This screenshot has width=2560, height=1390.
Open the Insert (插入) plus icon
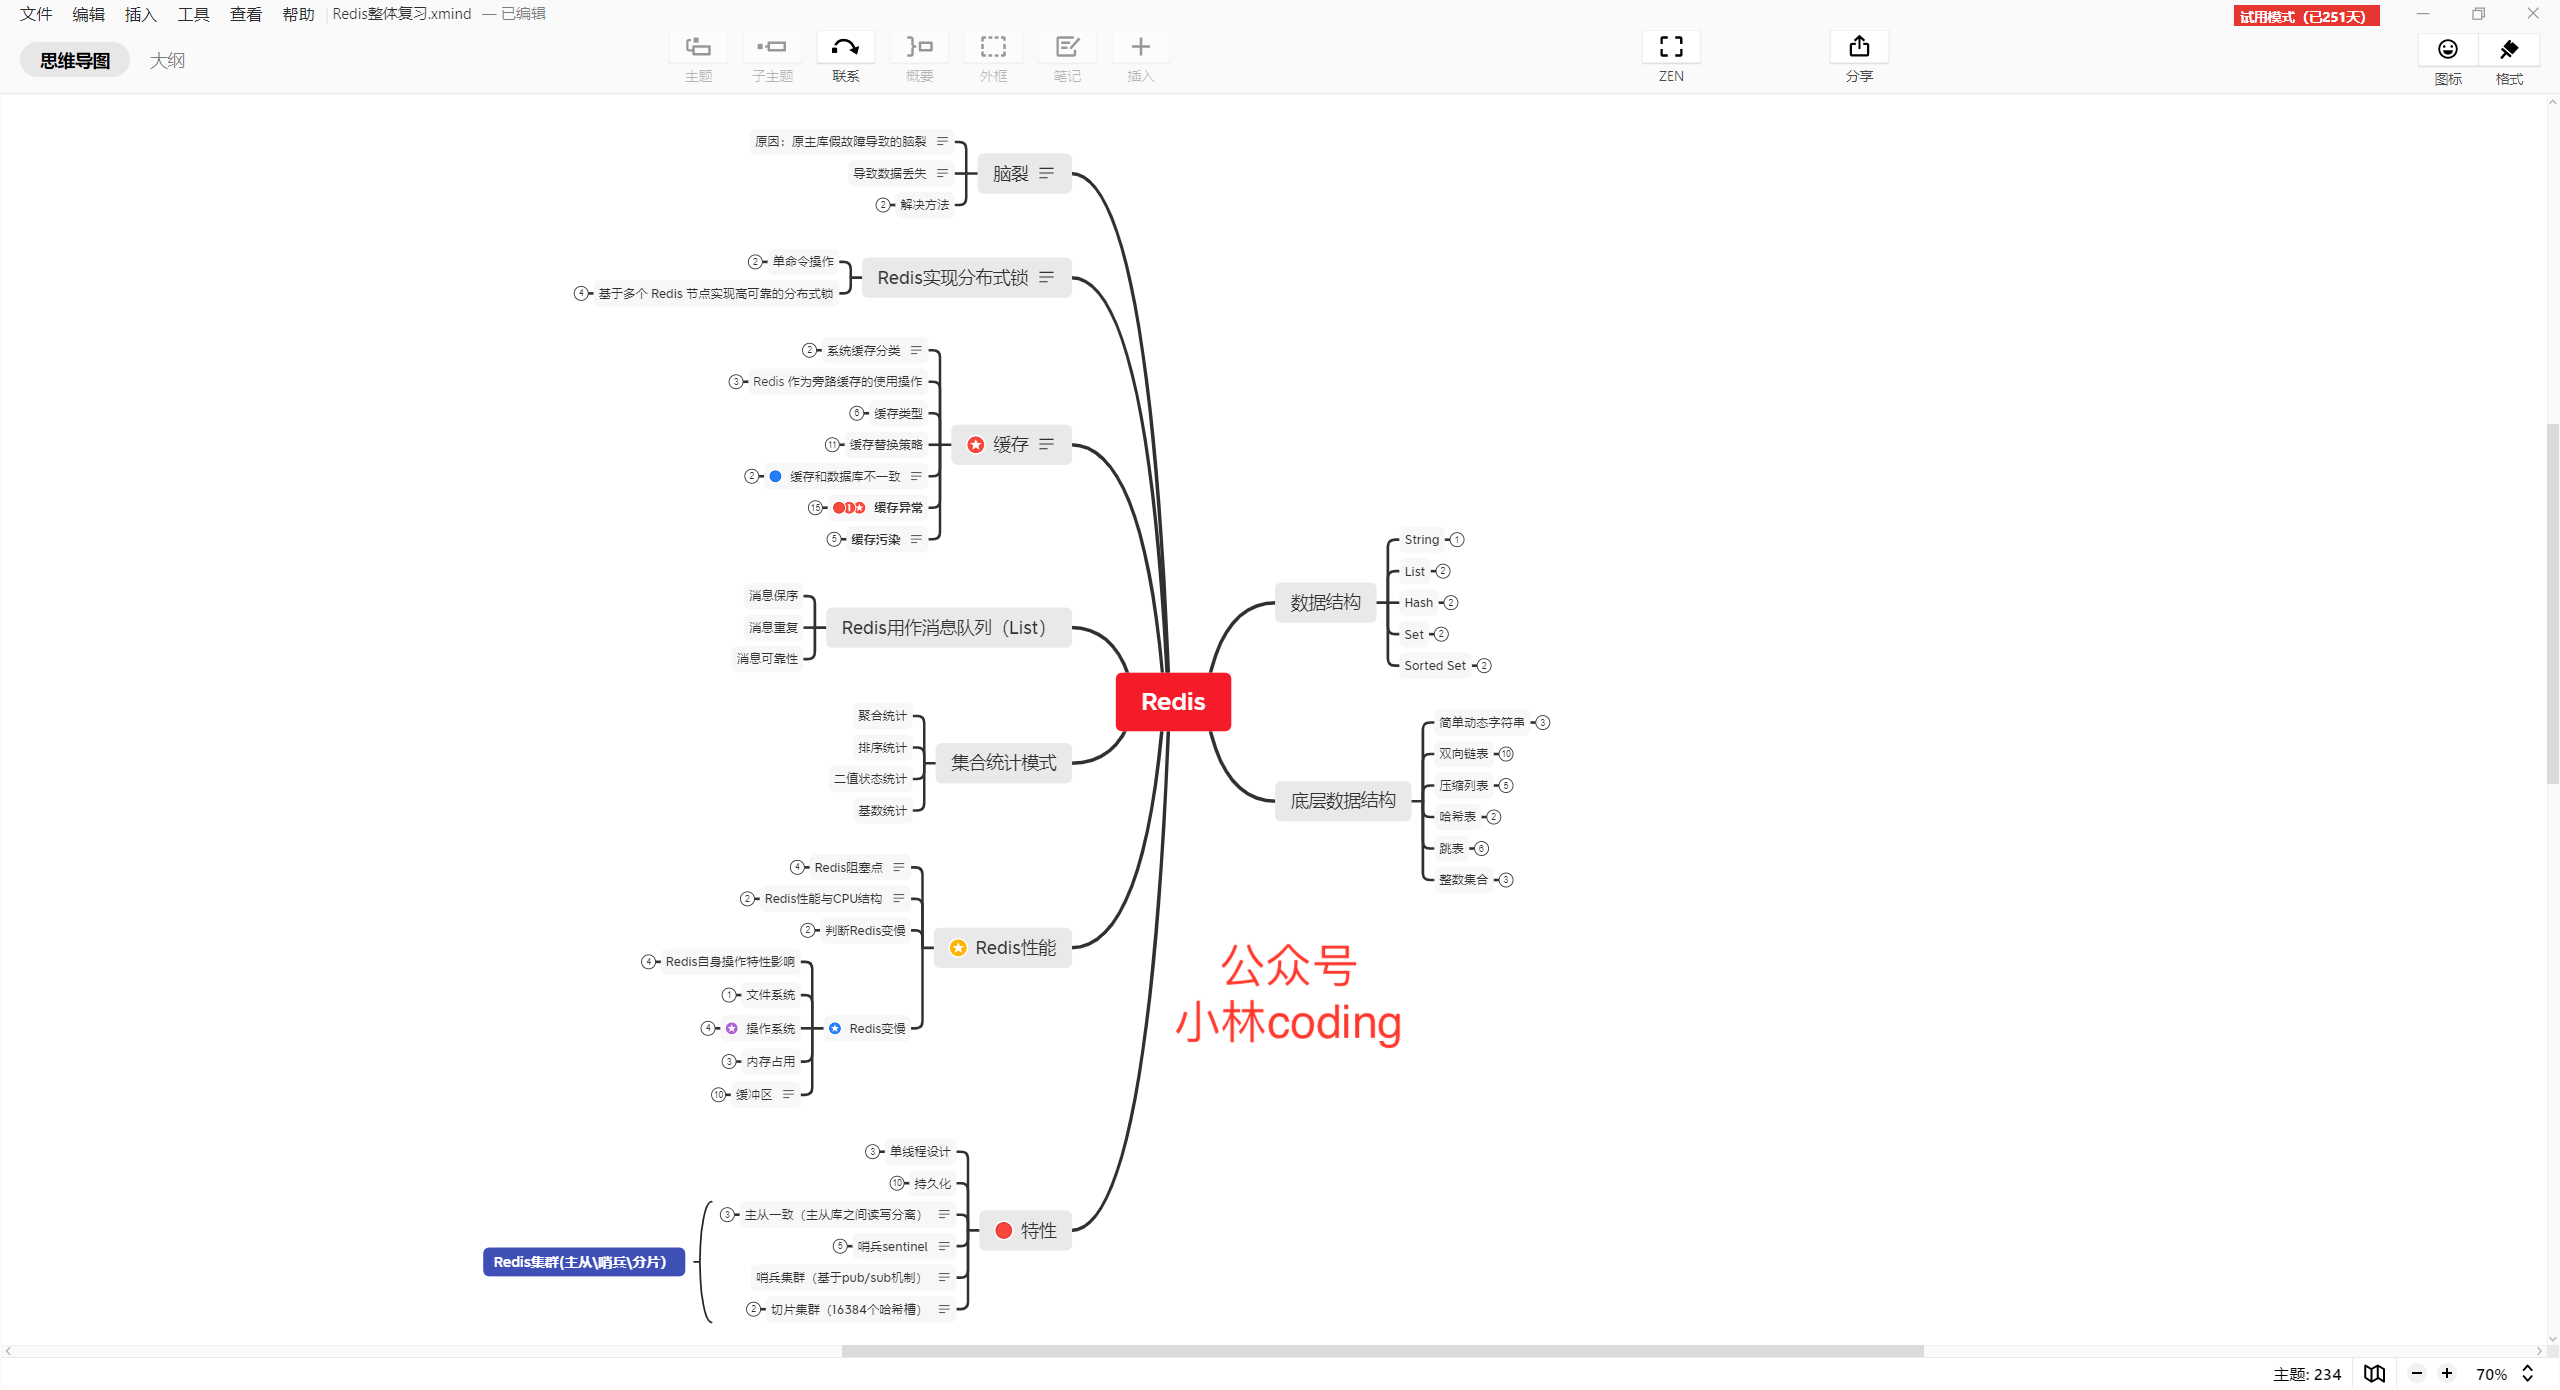point(1140,47)
